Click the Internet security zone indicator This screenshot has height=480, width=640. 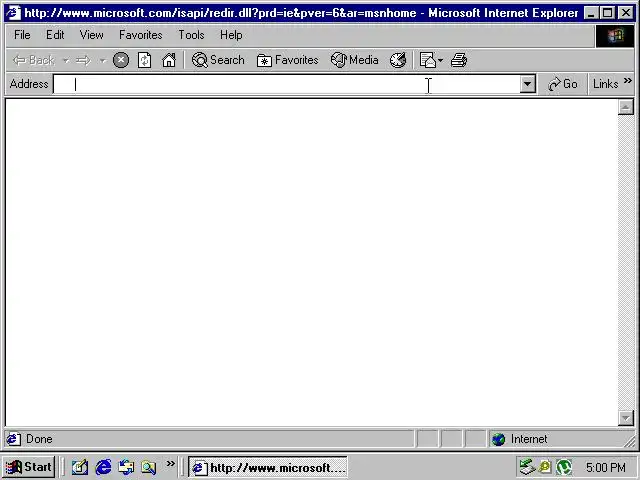(x=519, y=439)
